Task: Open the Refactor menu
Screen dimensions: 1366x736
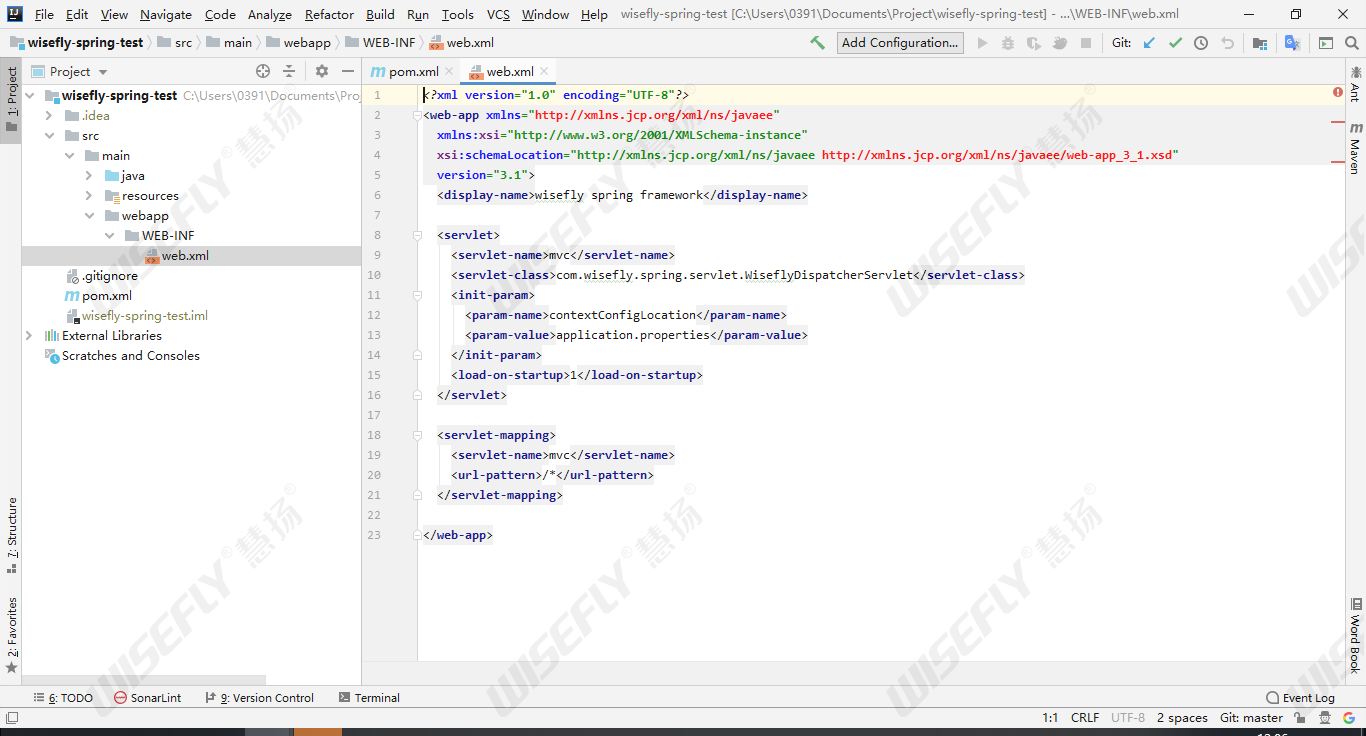Action: 329,14
